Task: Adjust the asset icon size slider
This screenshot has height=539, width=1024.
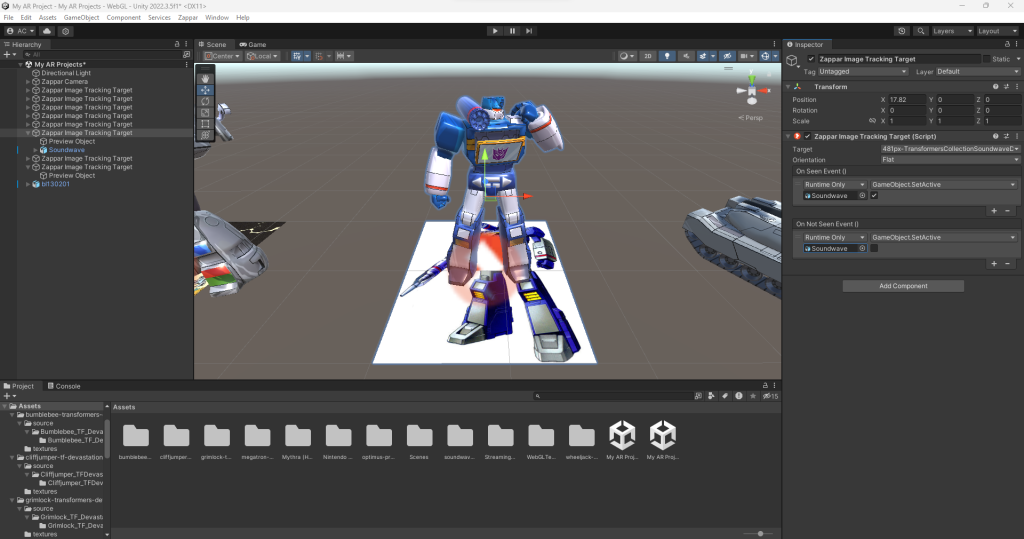Action: [x=761, y=534]
